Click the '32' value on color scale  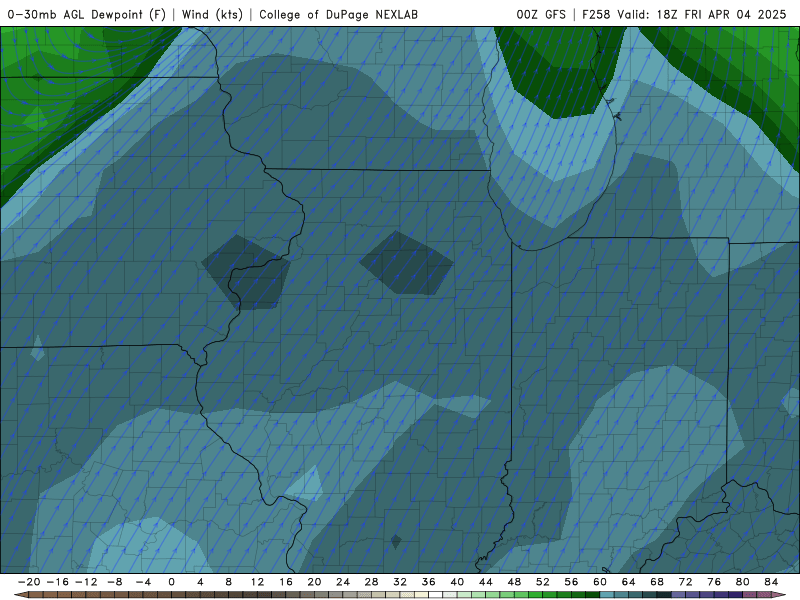[400, 582]
